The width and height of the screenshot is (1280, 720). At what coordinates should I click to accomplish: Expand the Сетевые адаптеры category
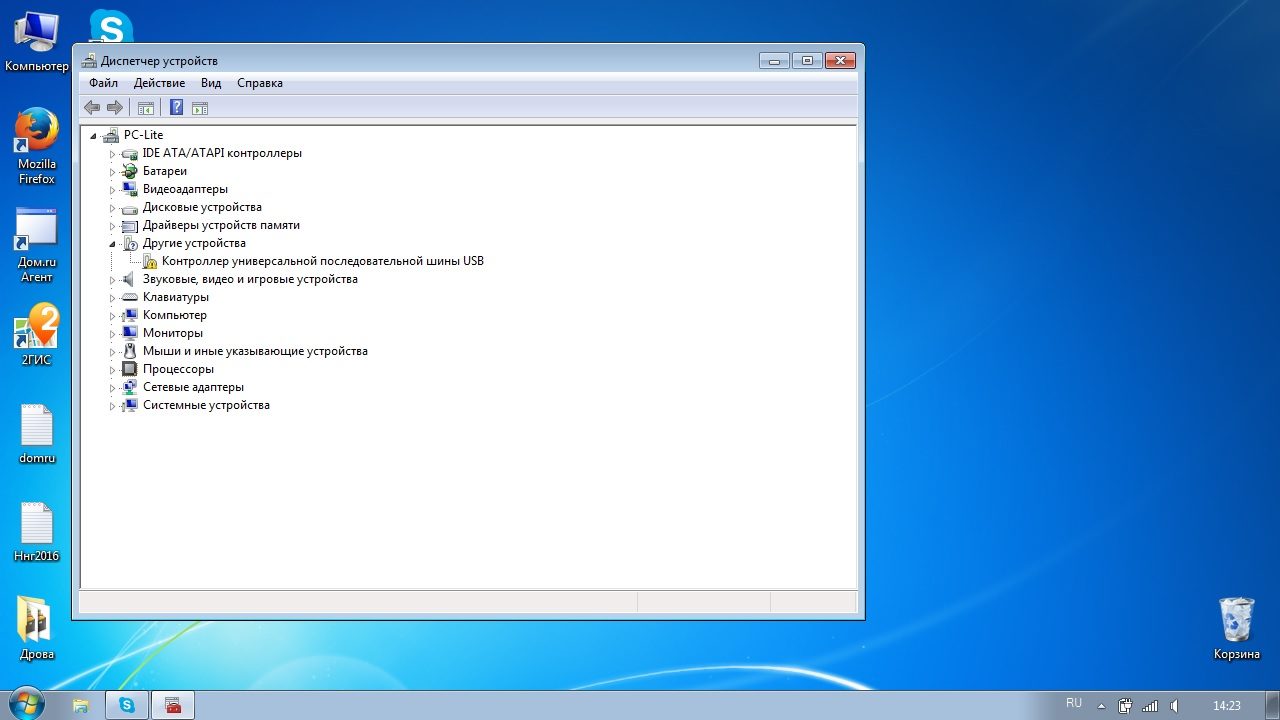coord(113,387)
